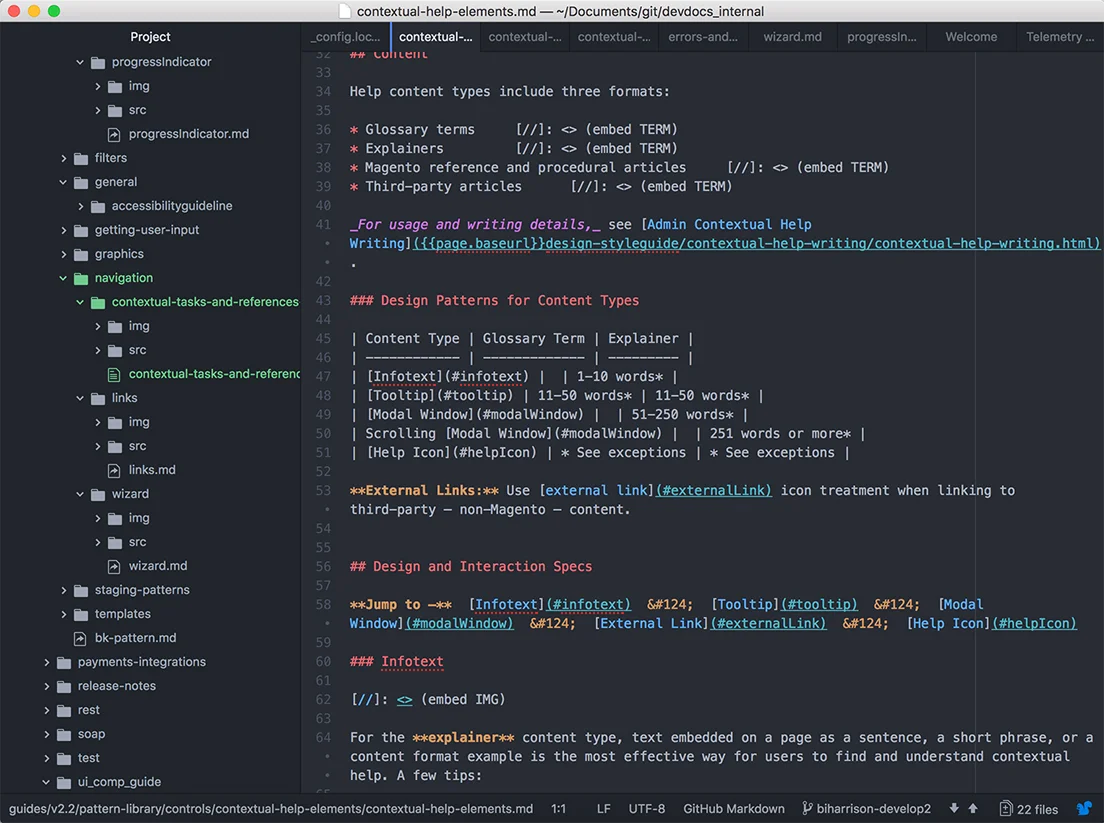This screenshot has height=823, width=1104.
Task: Click the filters folder icon
Action: pyautogui.click(x=81, y=158)
